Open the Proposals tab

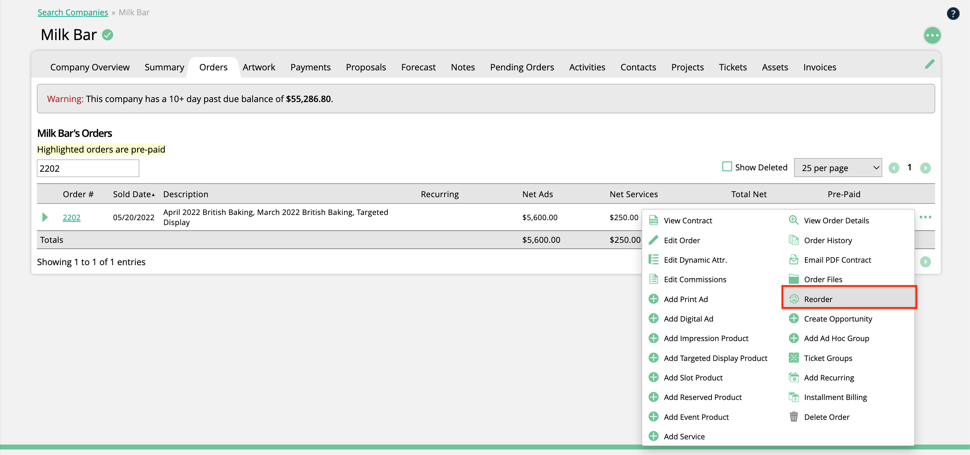coord(366,67)
